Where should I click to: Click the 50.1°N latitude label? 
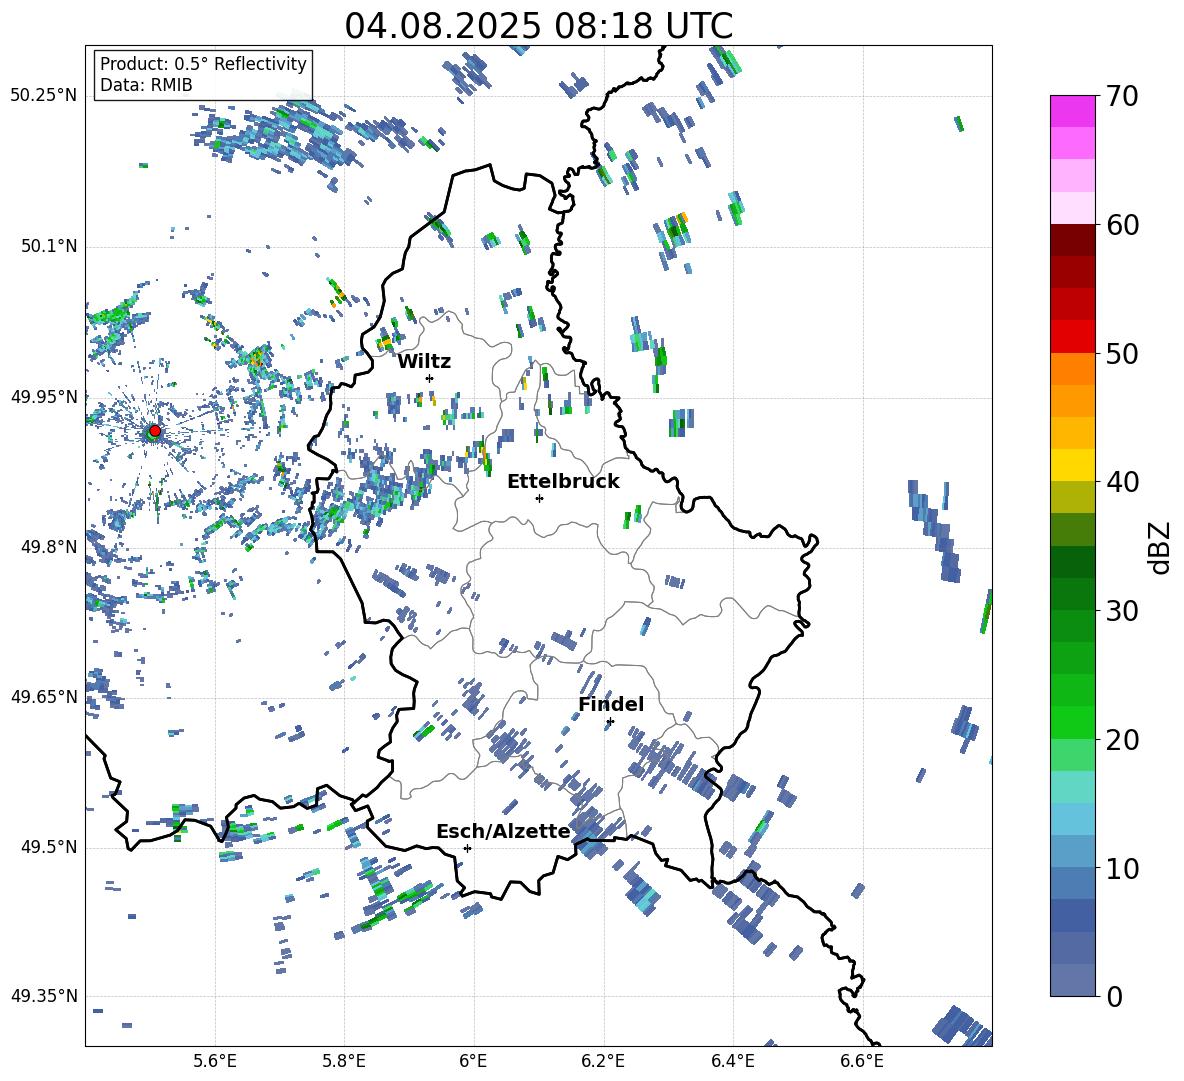tap(49, 246)
